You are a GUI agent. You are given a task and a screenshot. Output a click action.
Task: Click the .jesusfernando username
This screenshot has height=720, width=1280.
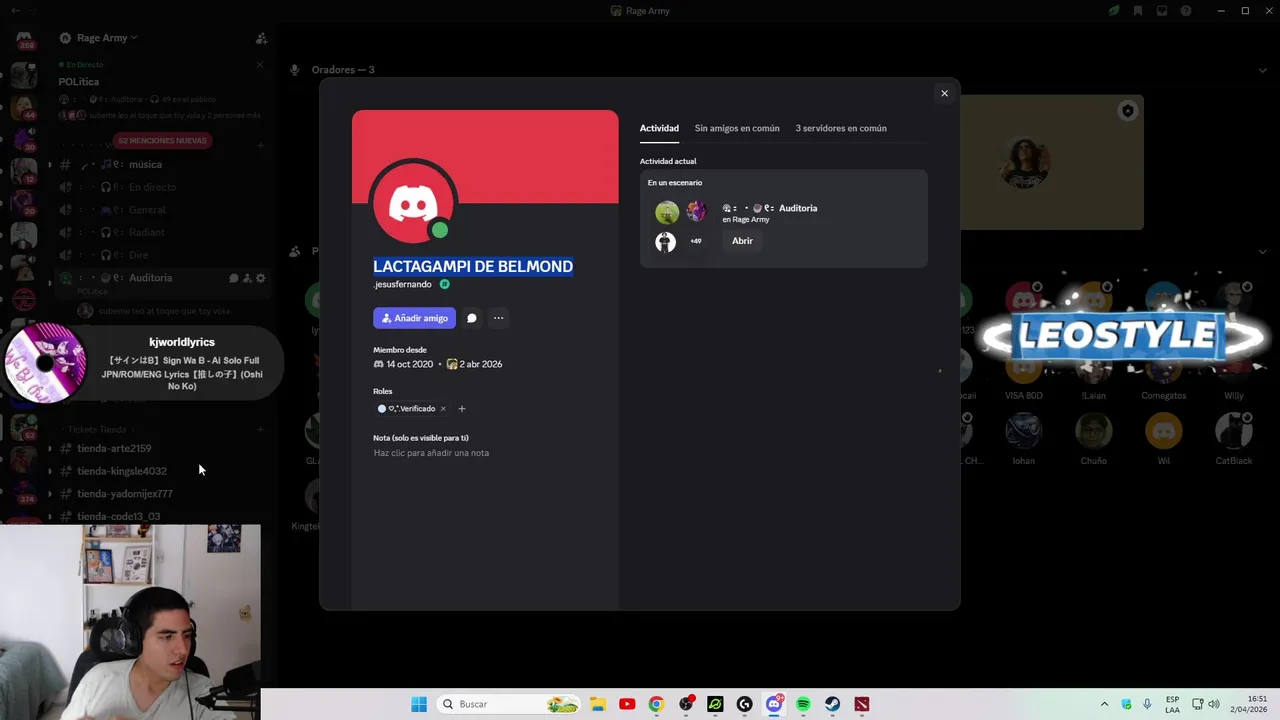point(403,284)
